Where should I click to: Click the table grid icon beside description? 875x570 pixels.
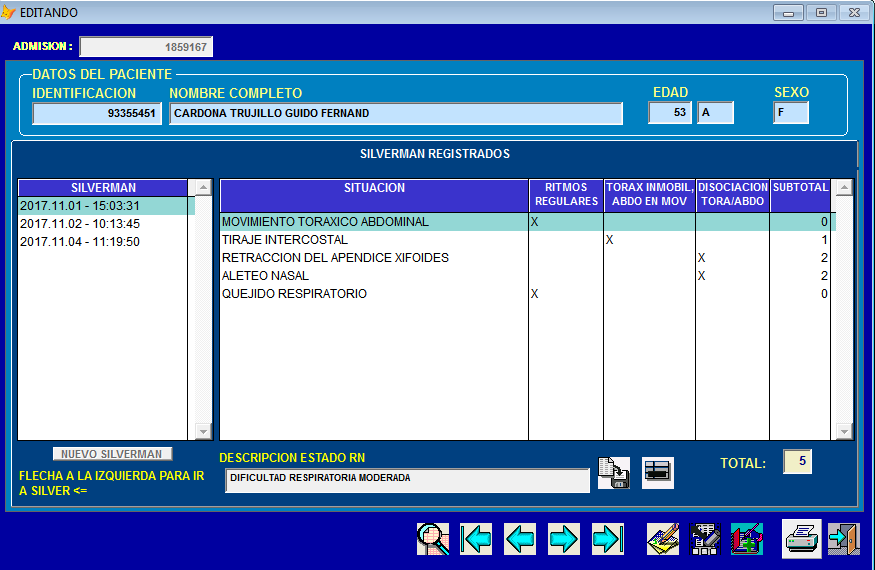pyautogui.click(x=658, y=473)
